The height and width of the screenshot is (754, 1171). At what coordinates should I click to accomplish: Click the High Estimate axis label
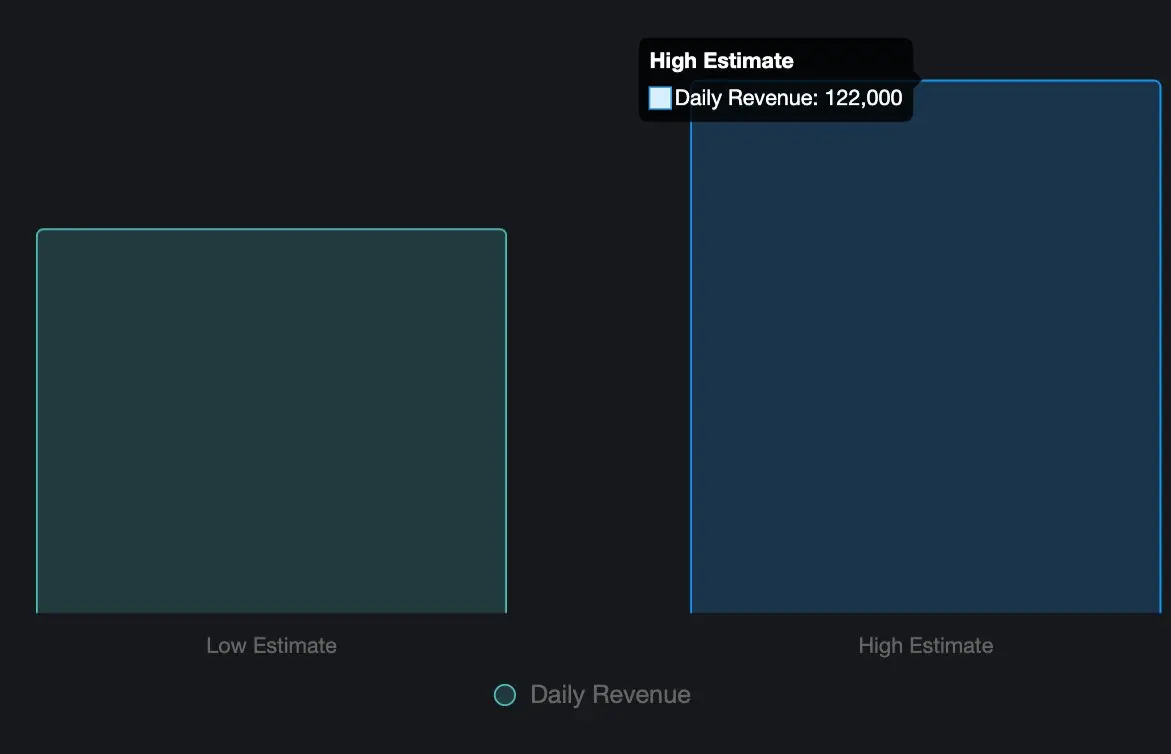(925, 646)
